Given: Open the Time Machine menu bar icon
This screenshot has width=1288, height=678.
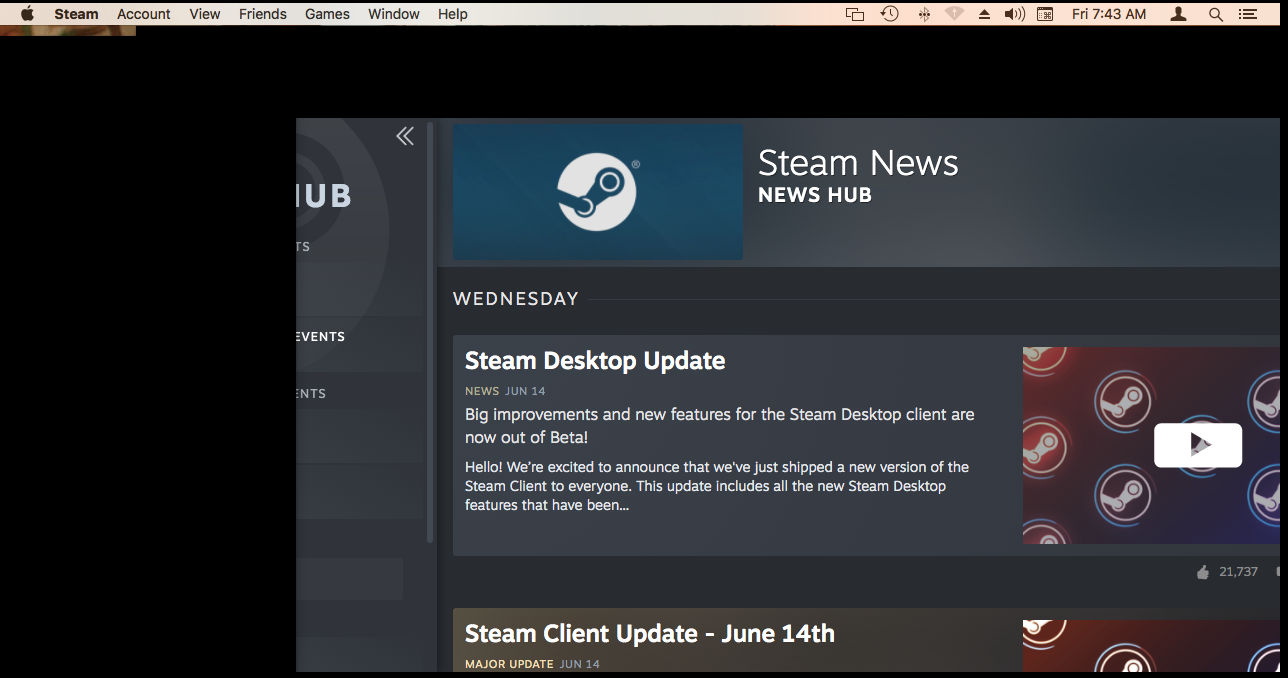Looking at the screenshot, I should coord(889,14).
